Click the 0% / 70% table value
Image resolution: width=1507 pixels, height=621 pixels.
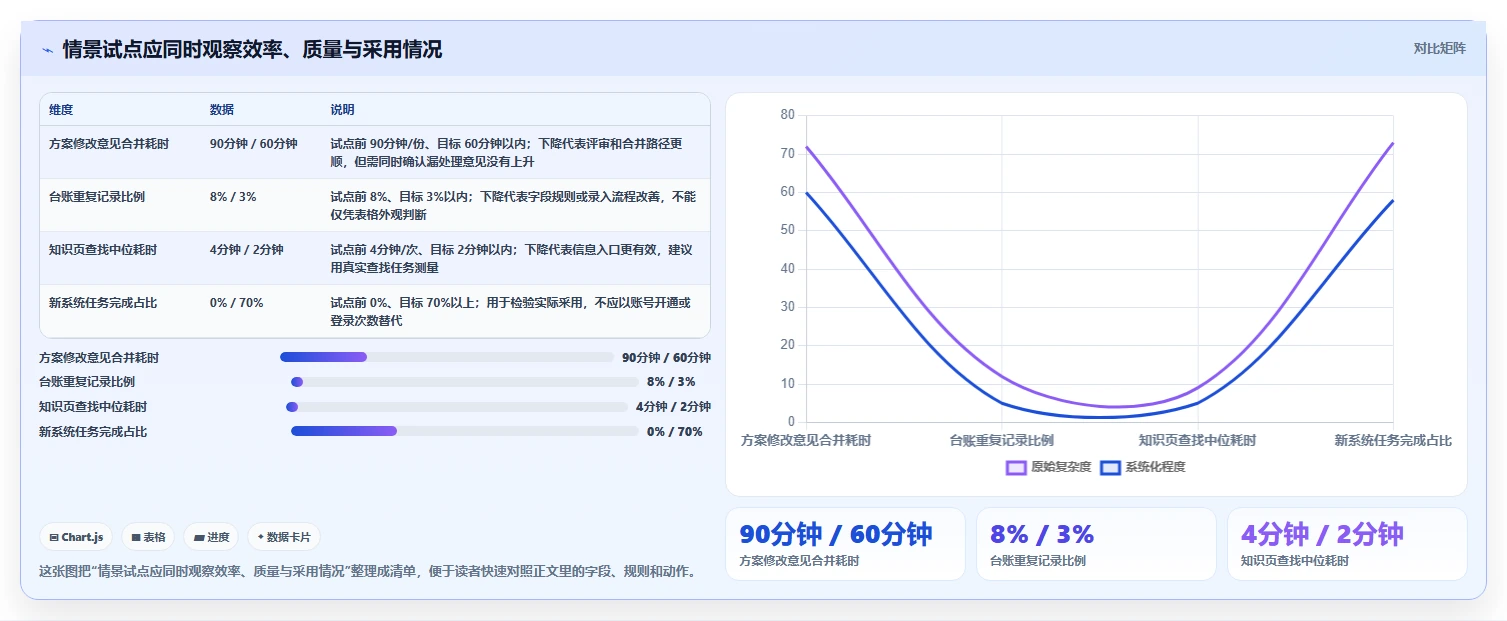[237, 303]
